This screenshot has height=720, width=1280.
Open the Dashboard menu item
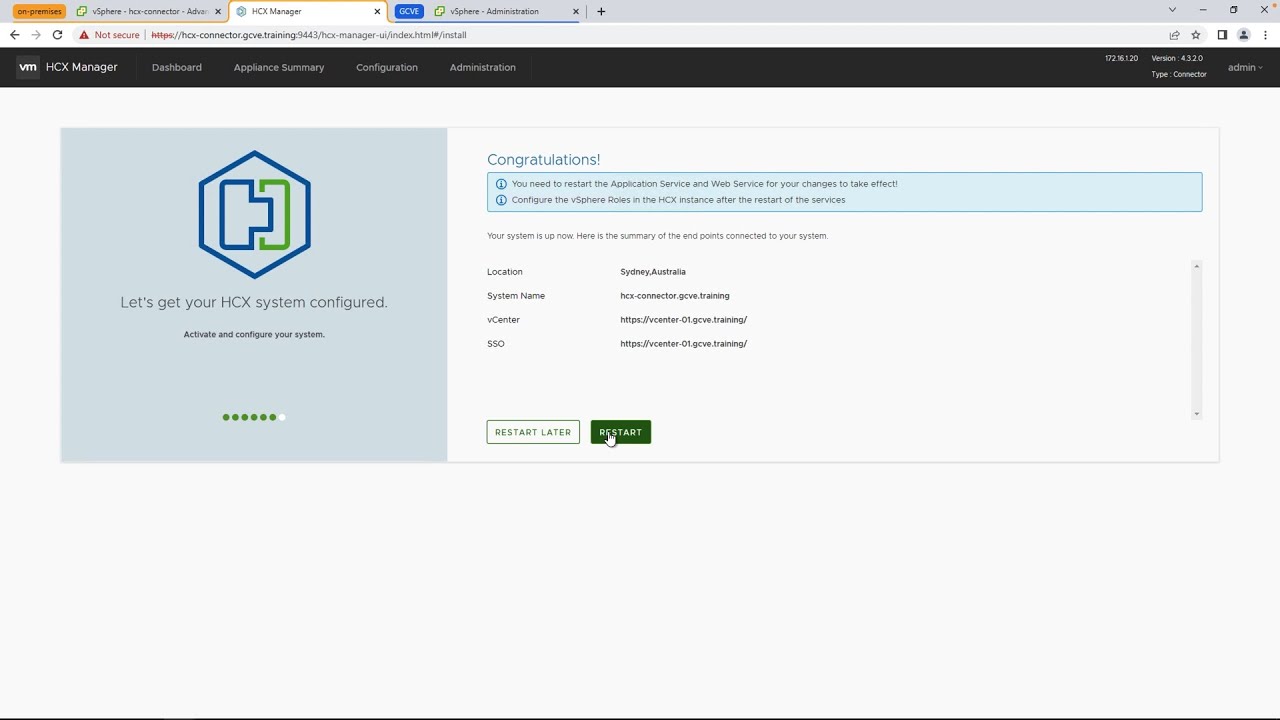pyautogui.click(x=177, y=68)
